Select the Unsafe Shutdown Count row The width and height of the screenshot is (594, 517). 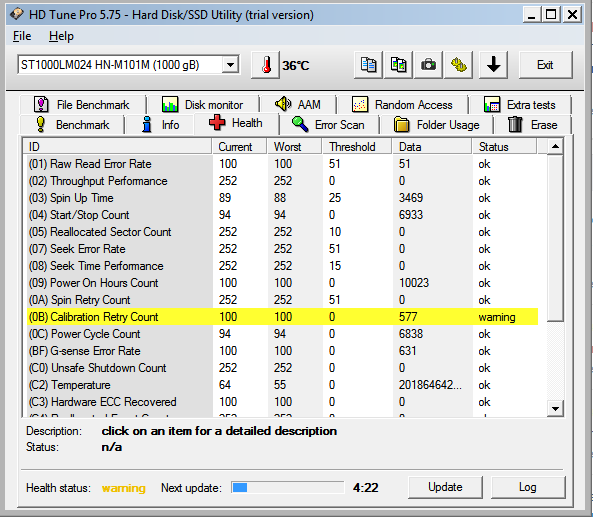283,368
